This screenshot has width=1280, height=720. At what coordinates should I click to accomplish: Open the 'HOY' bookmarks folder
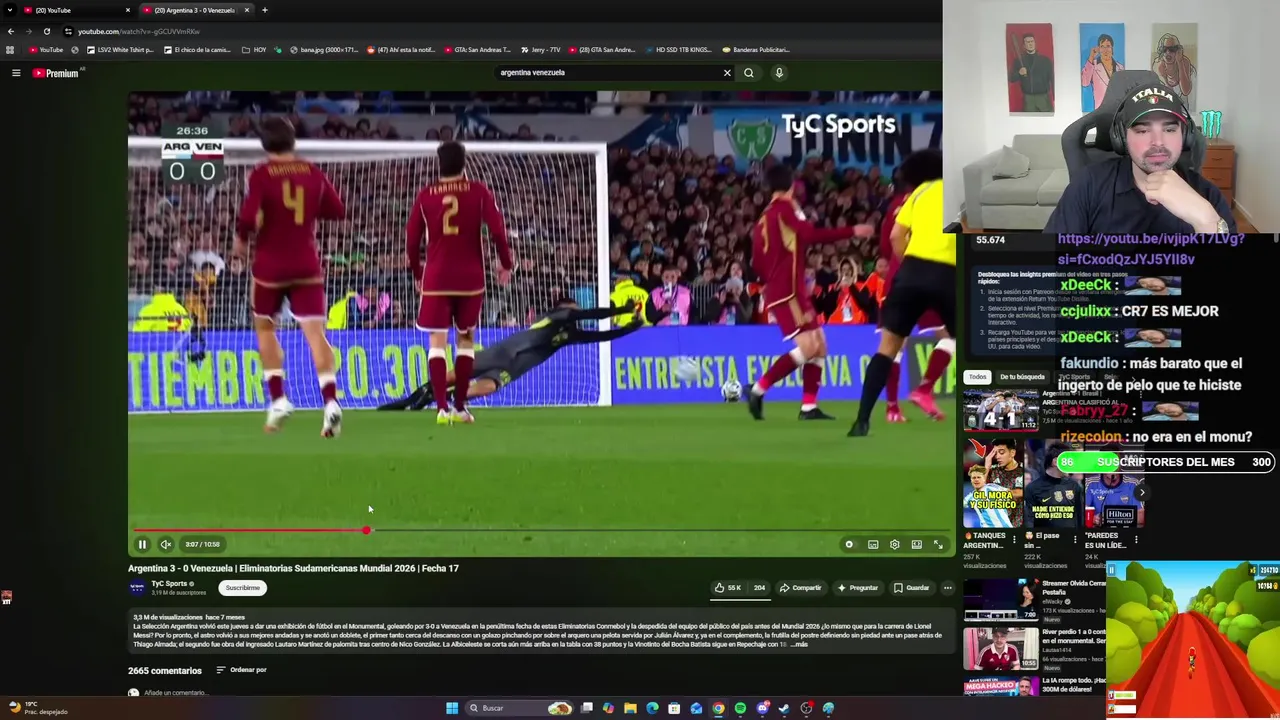(x=254, y=50)
